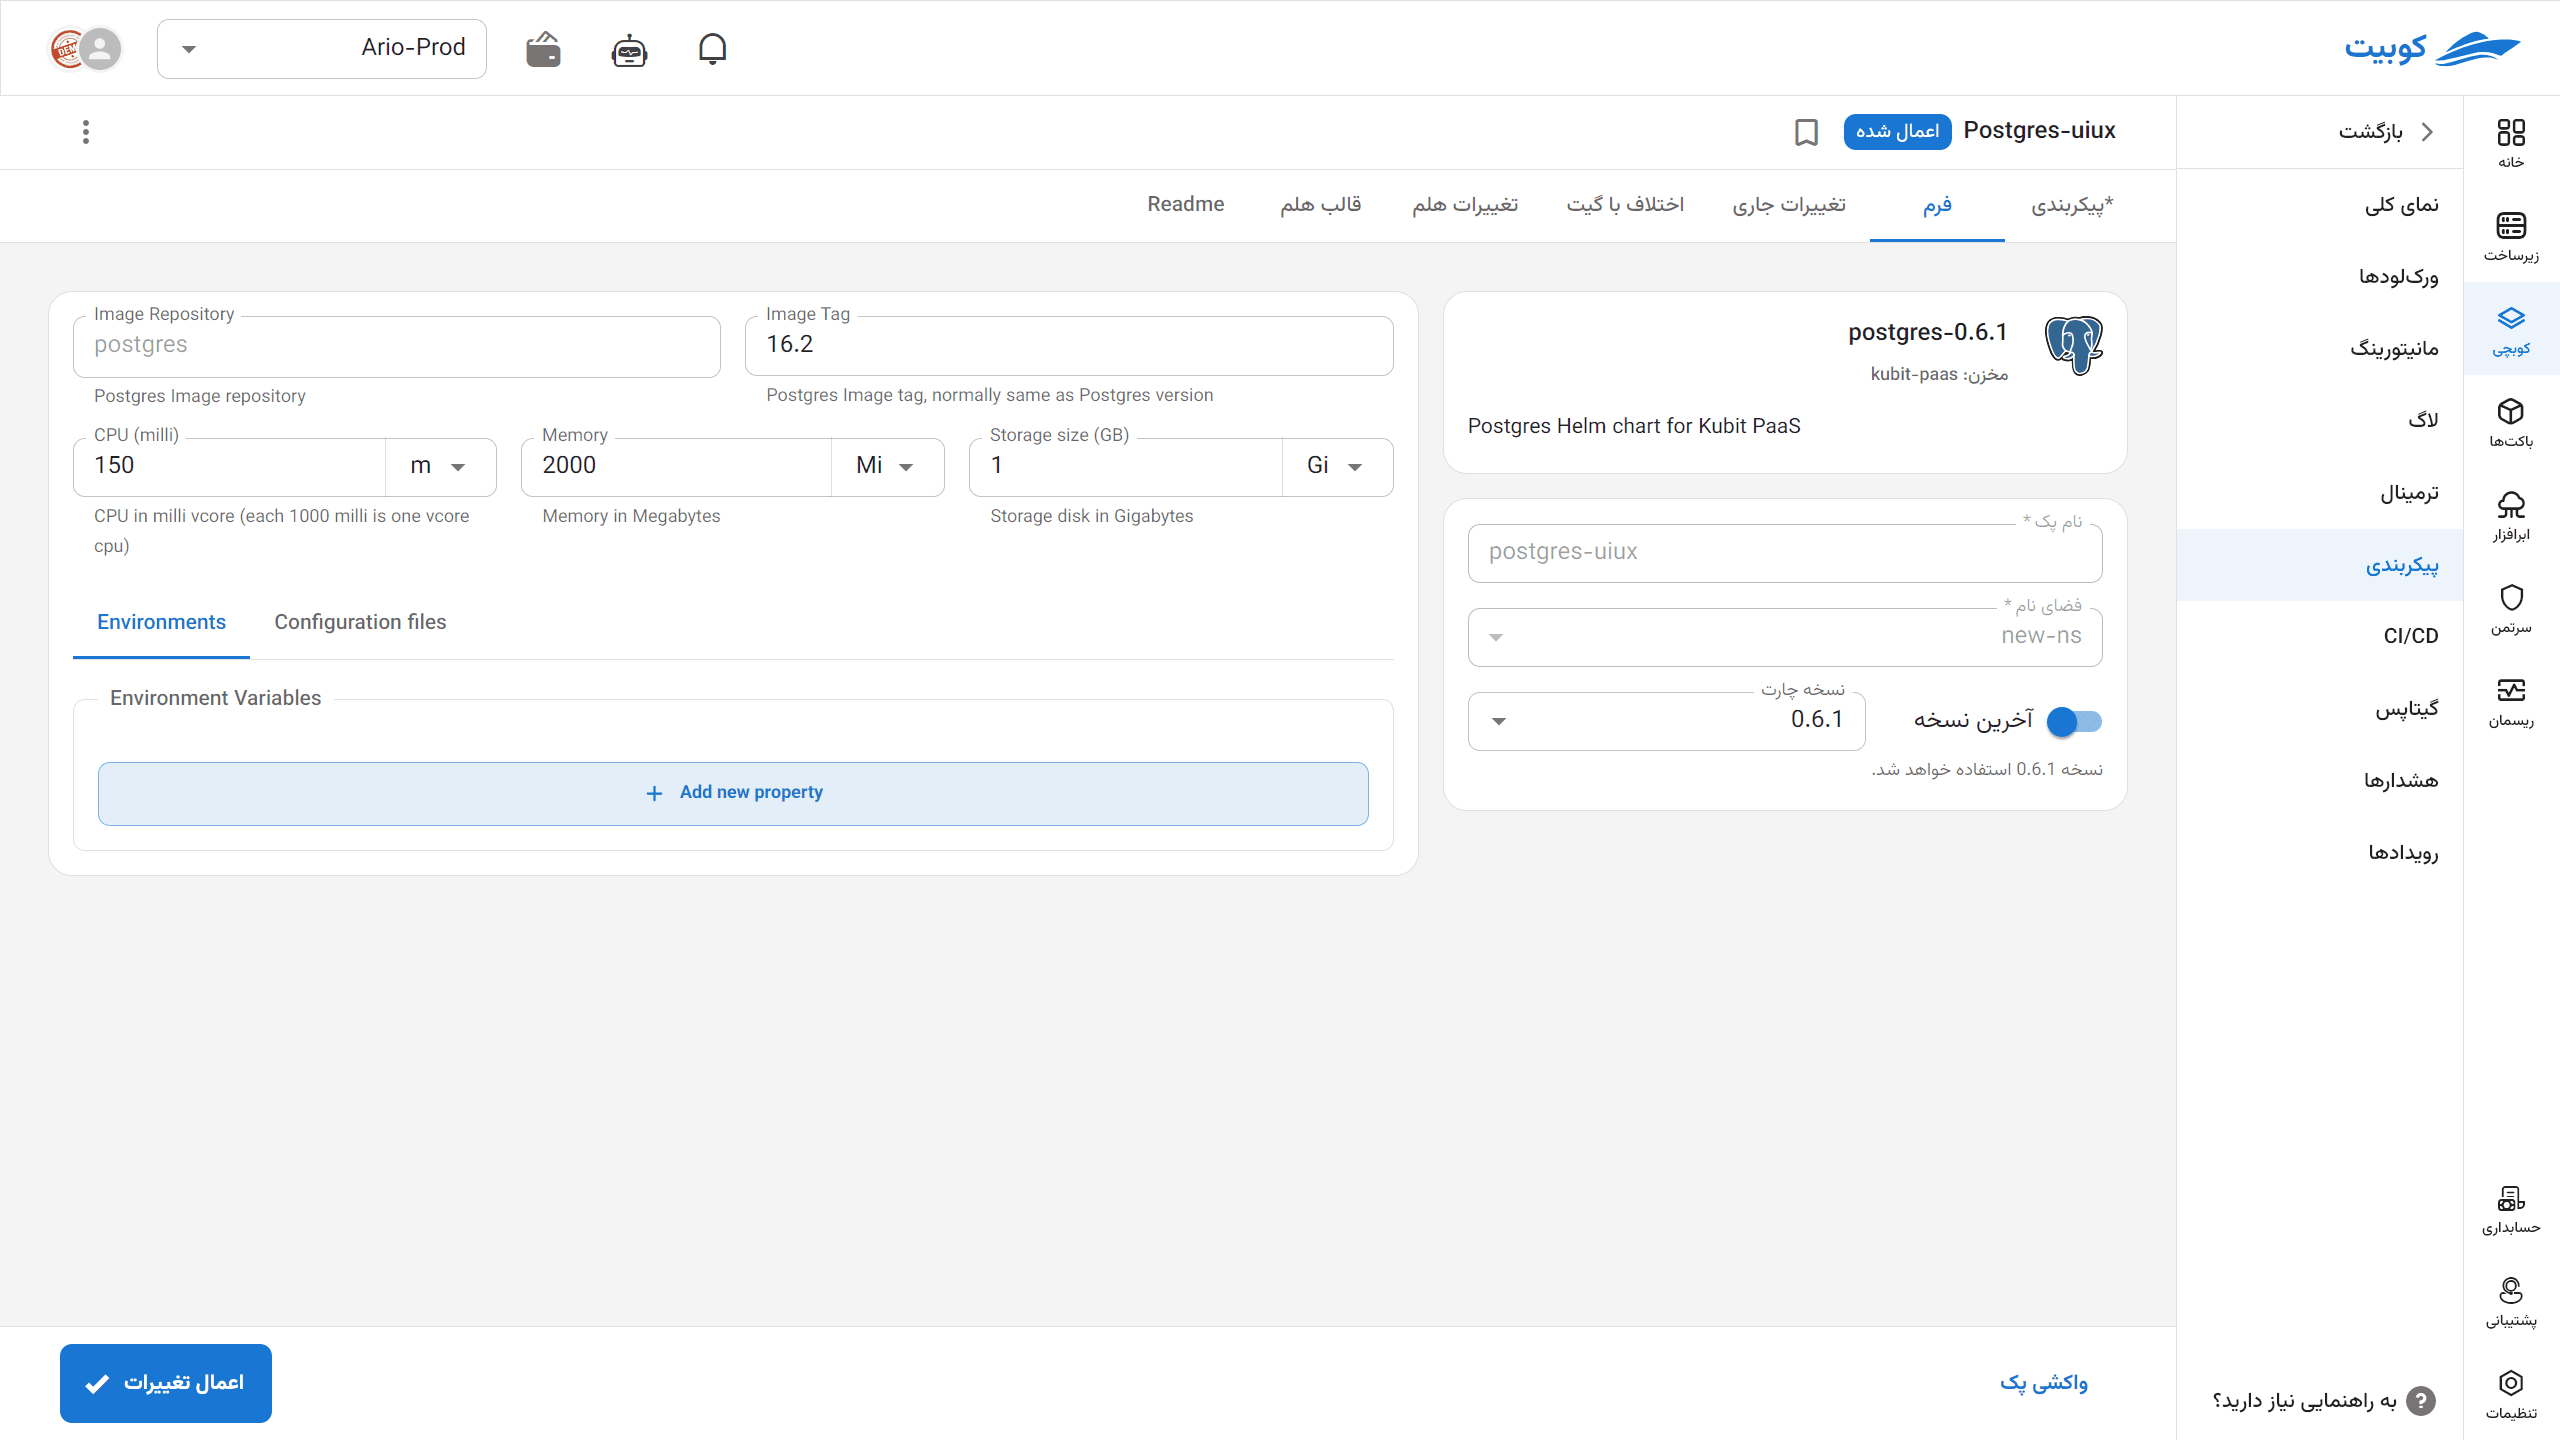The image size is (2560, 1440).
Task: Open the three-dot more options menu
Action: [x=86, y=132]
